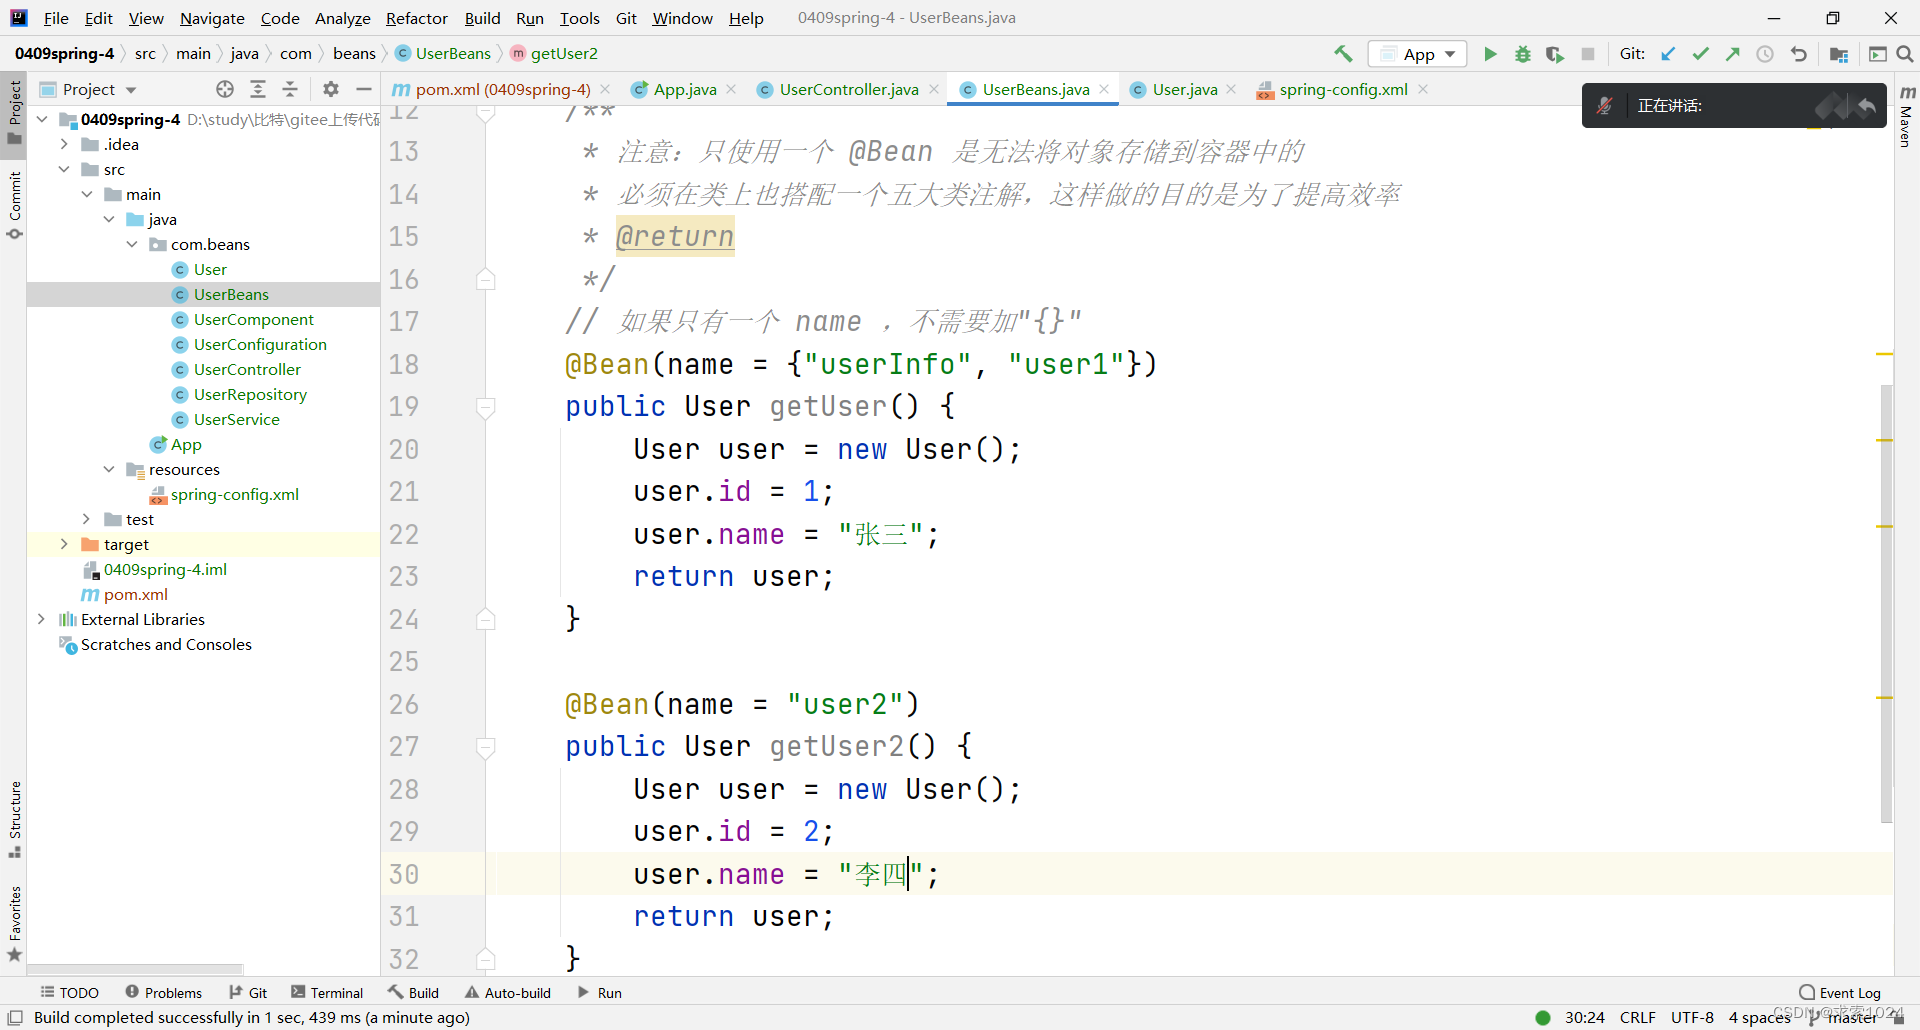Open the Navigate menu

click(212, 18)
